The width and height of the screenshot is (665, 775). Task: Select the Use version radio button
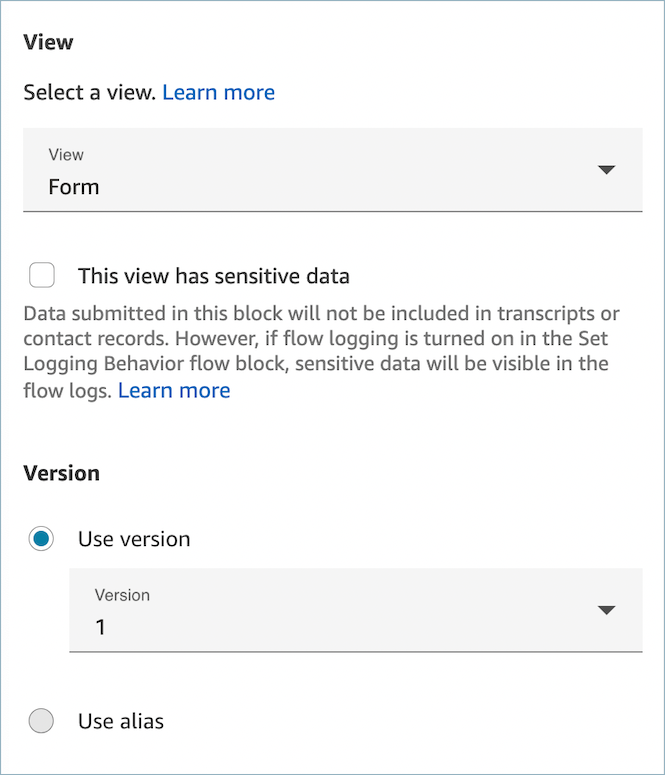click(42, 539)
